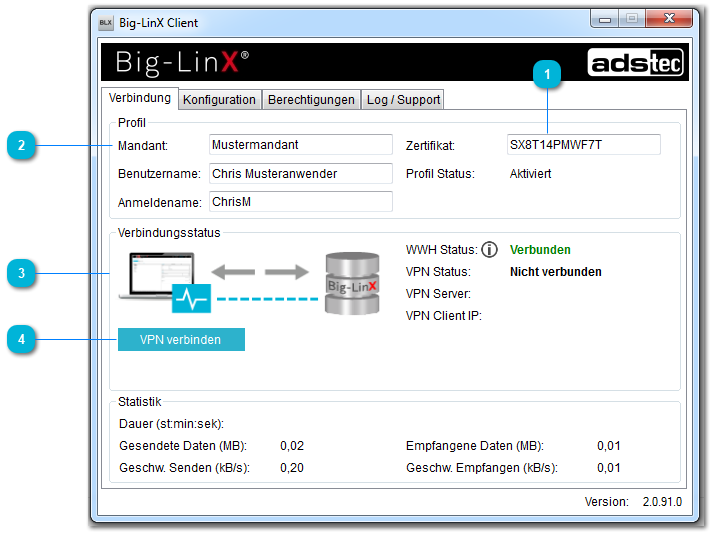713x535 pixels.
Task: Click the laptop client image
Action: (x=157, y=276)
